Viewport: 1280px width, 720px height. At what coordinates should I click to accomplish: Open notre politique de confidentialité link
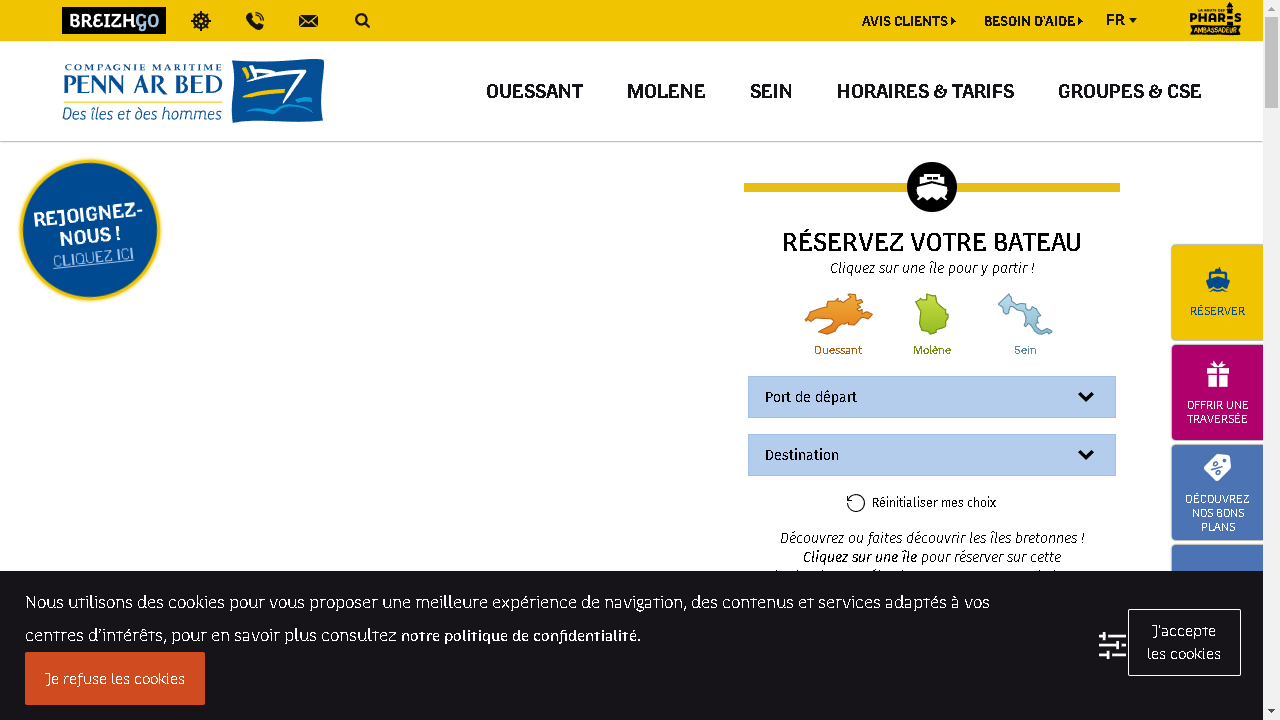tap(520, 636)
